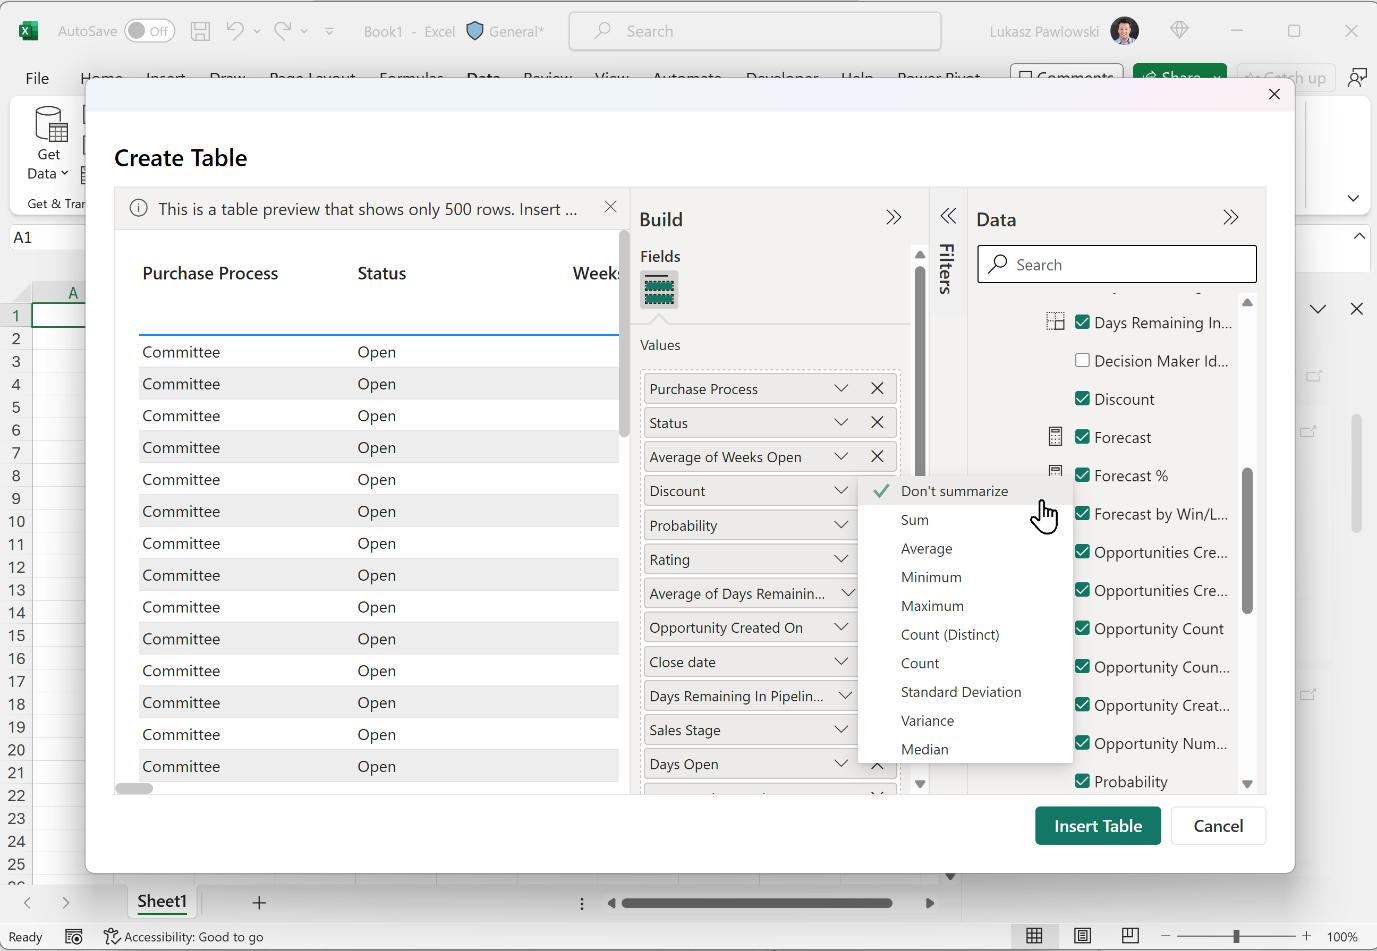Select the table fields icon in Build
Viewport: 1377px width, 951px height.
click(659, 290)
